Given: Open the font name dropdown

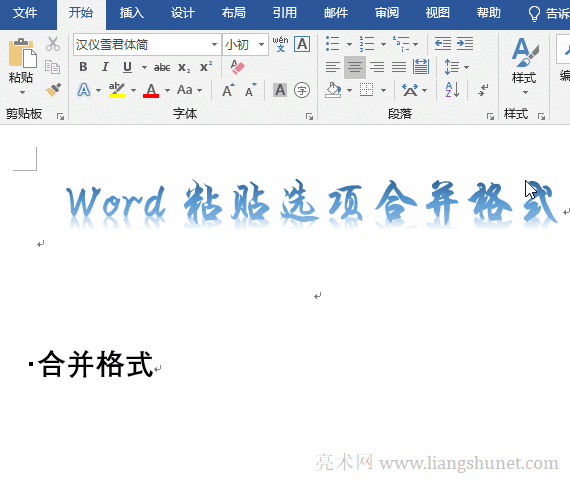Looking at the screenshot, I should click(214, 44).
